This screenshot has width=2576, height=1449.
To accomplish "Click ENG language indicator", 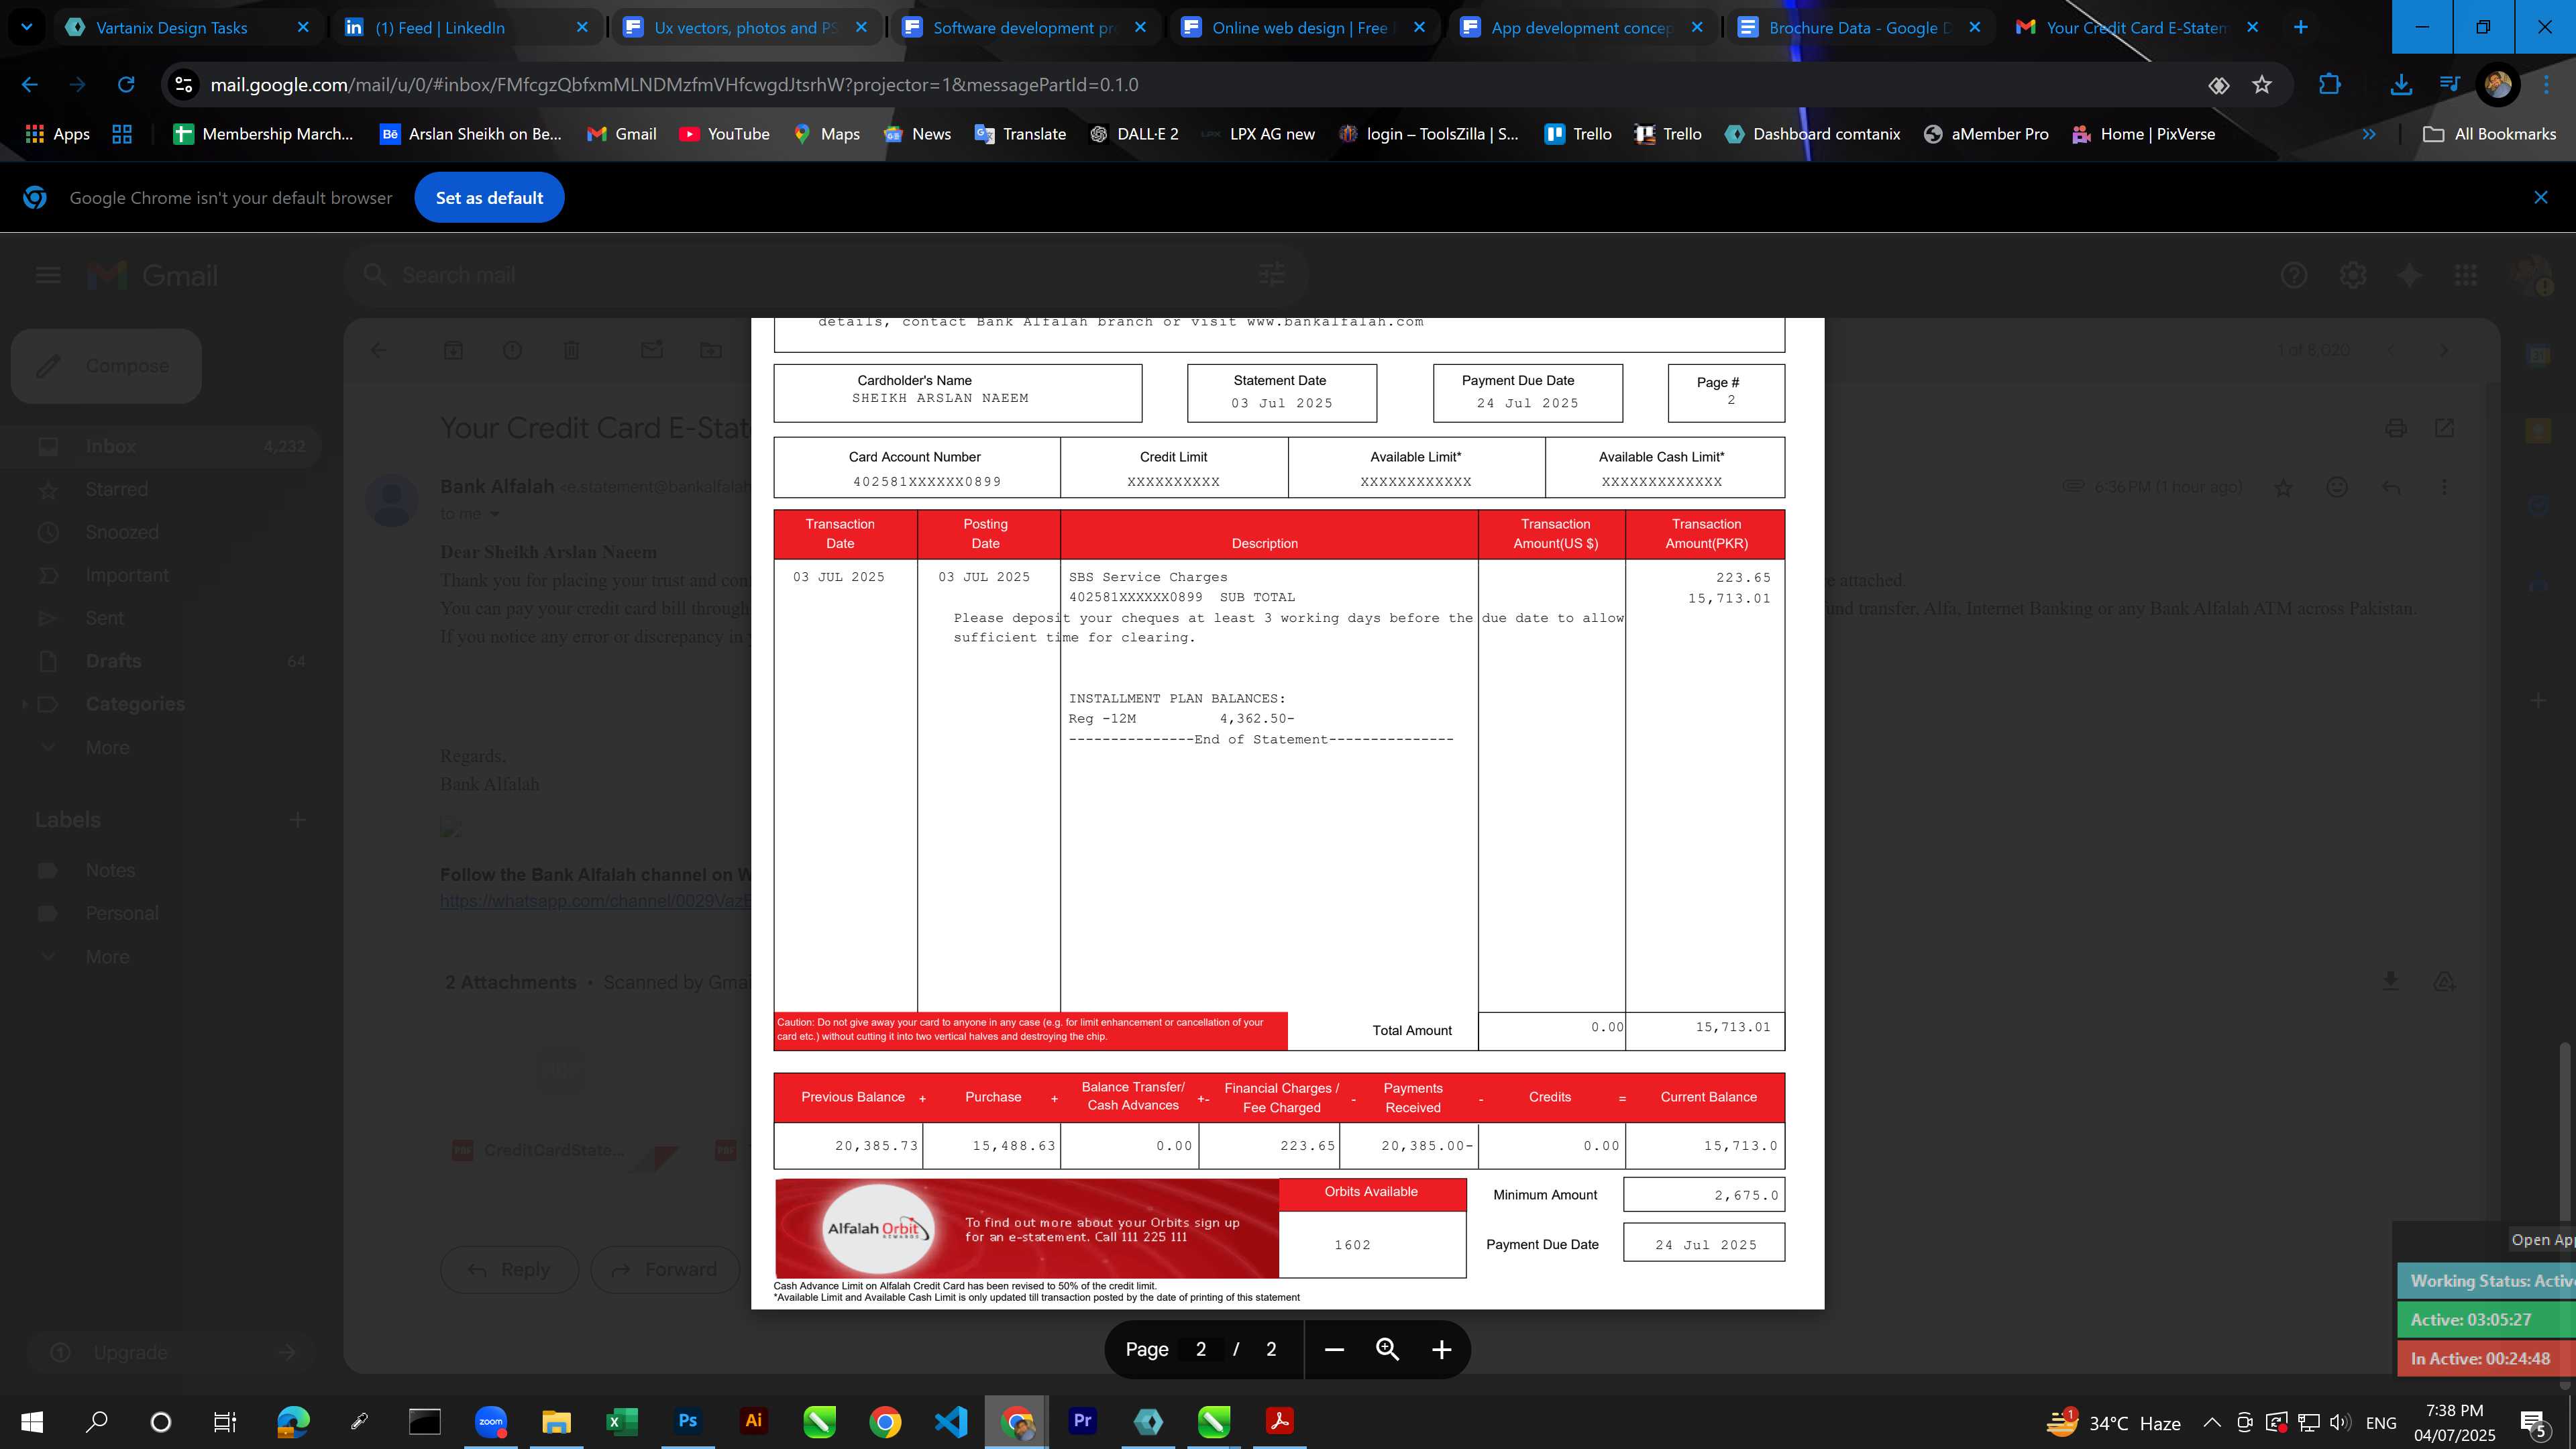I will point(2381,1422).
